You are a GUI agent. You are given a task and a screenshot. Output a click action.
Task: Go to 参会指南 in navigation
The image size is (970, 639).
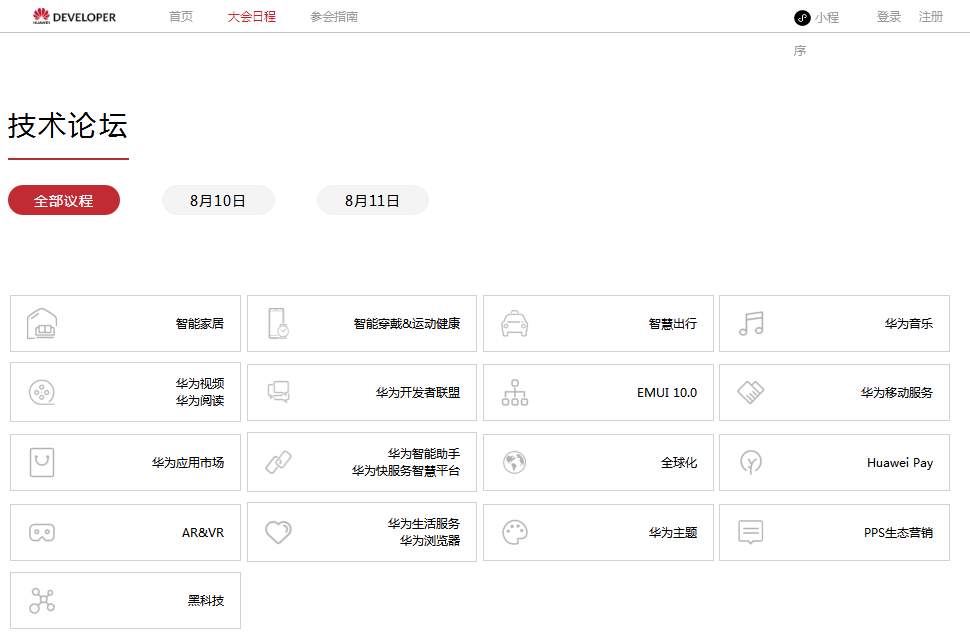point(334,17)
